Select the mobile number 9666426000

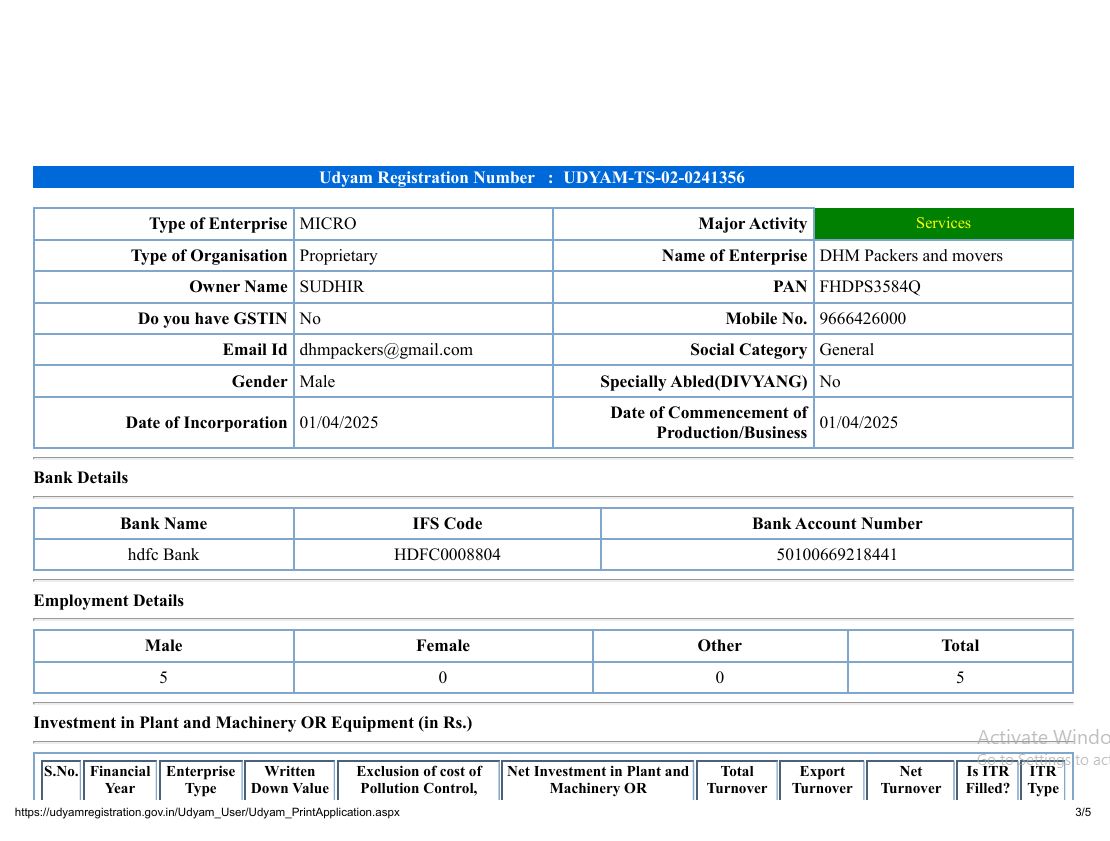tap(863, 319)
